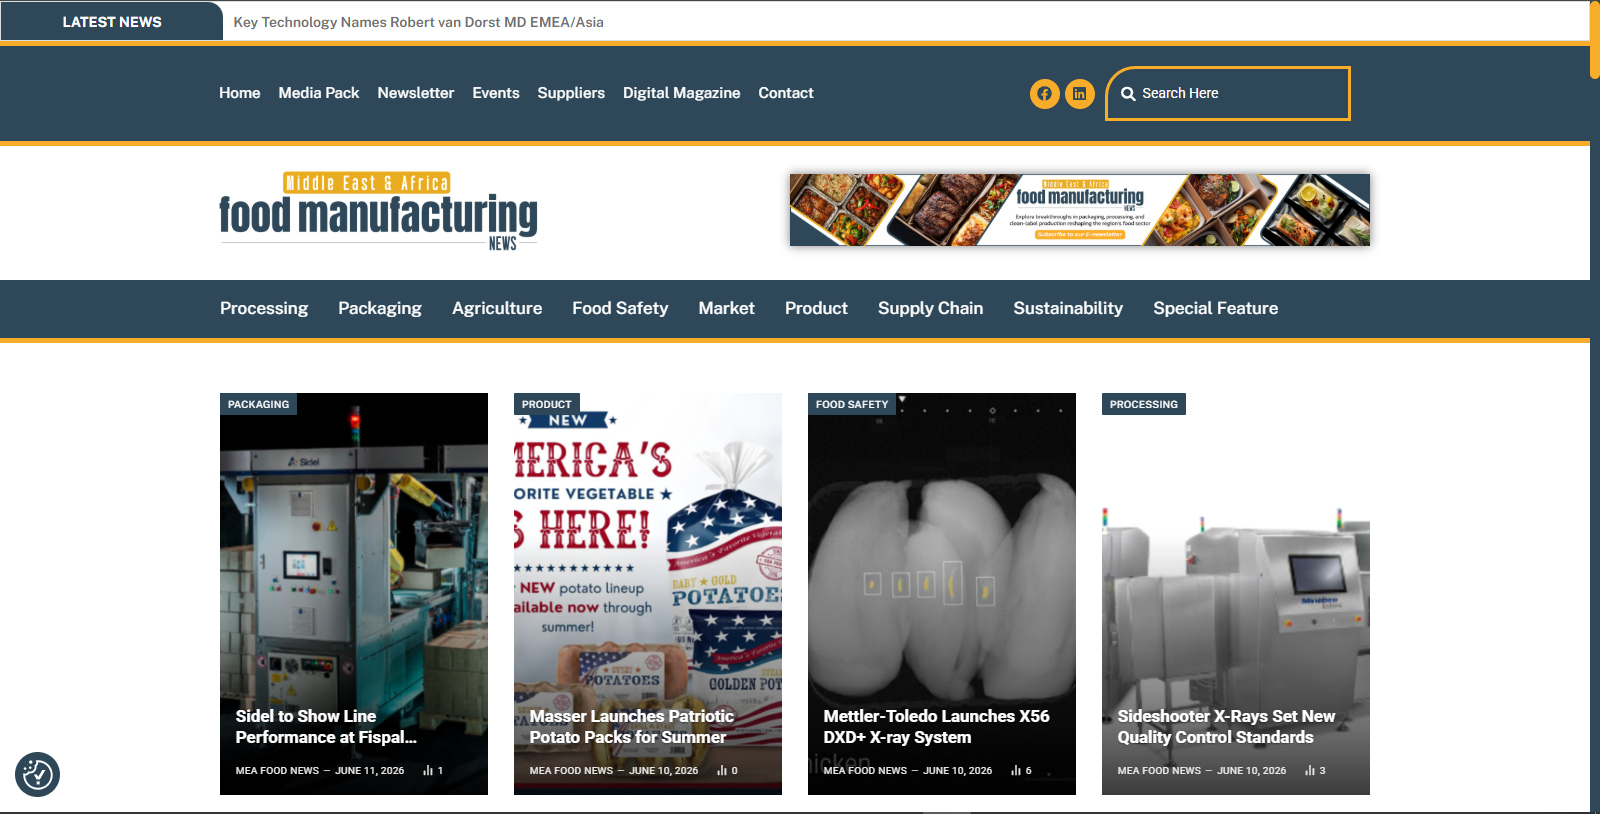Open article Mettler-Toledo Launches X56 DXD+
This screenshot has height=814, width=1600.
click(937, 727)
